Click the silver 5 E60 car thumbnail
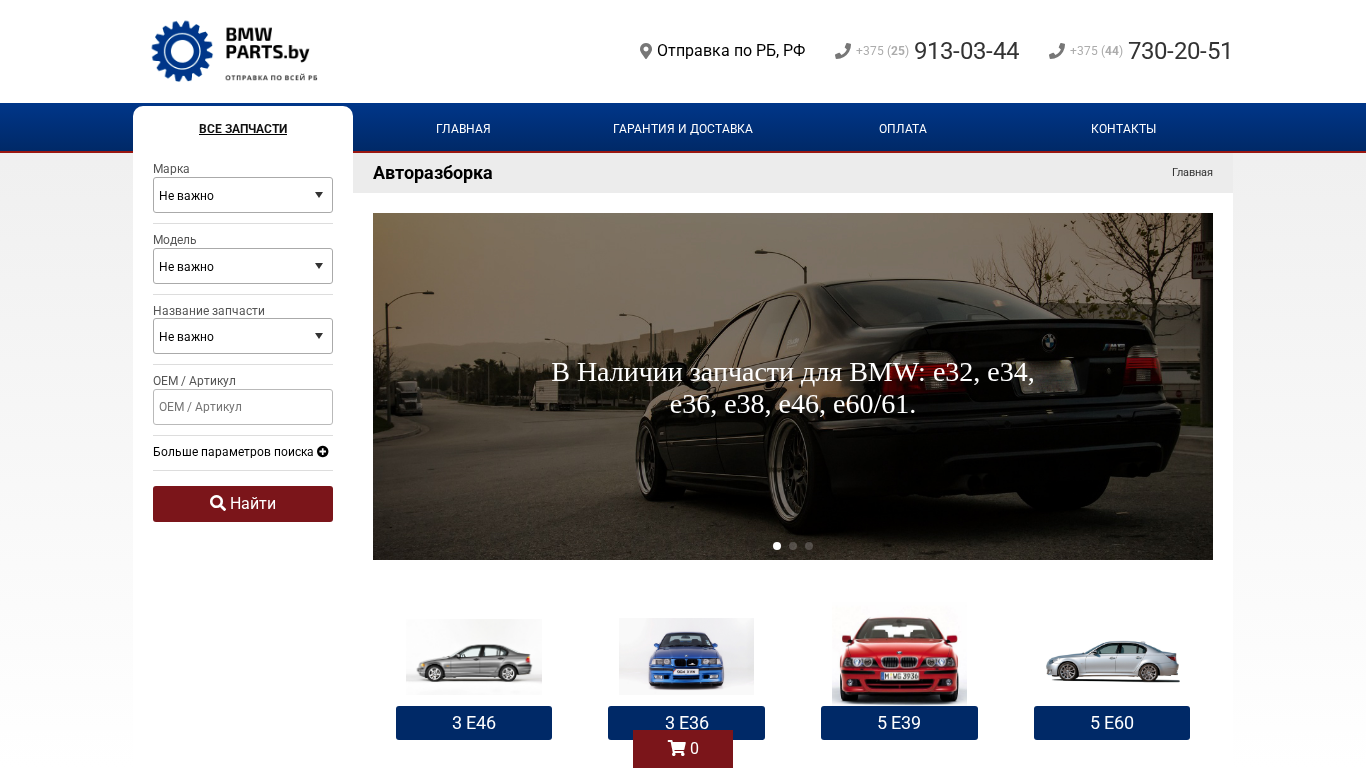Screen dimensions: 1366x768 click(x=1112, y=662)
